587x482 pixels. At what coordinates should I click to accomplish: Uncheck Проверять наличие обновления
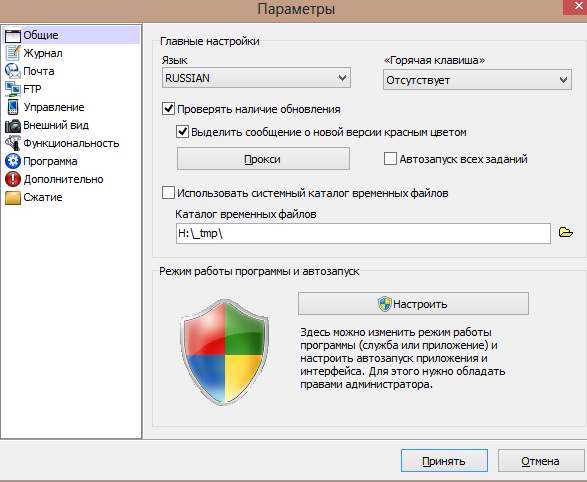(x=168, y=109)
